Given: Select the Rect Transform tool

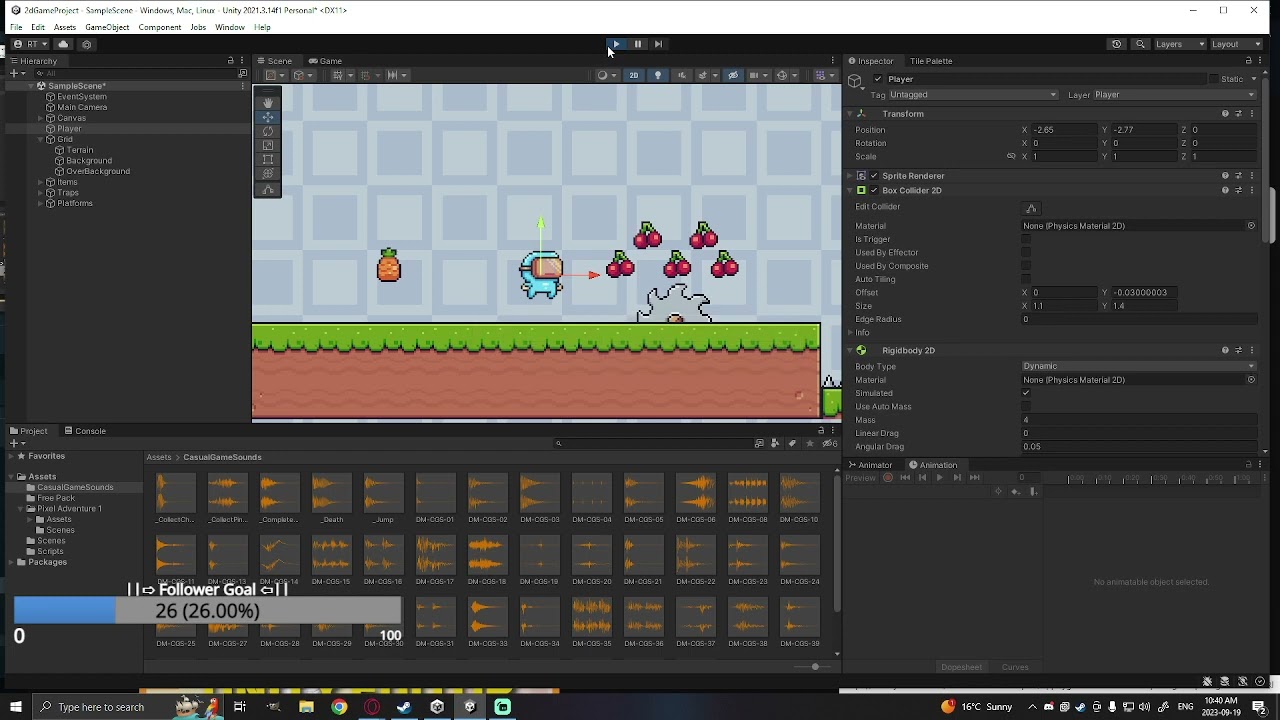Looking at the screenshot, I should 267,158.
